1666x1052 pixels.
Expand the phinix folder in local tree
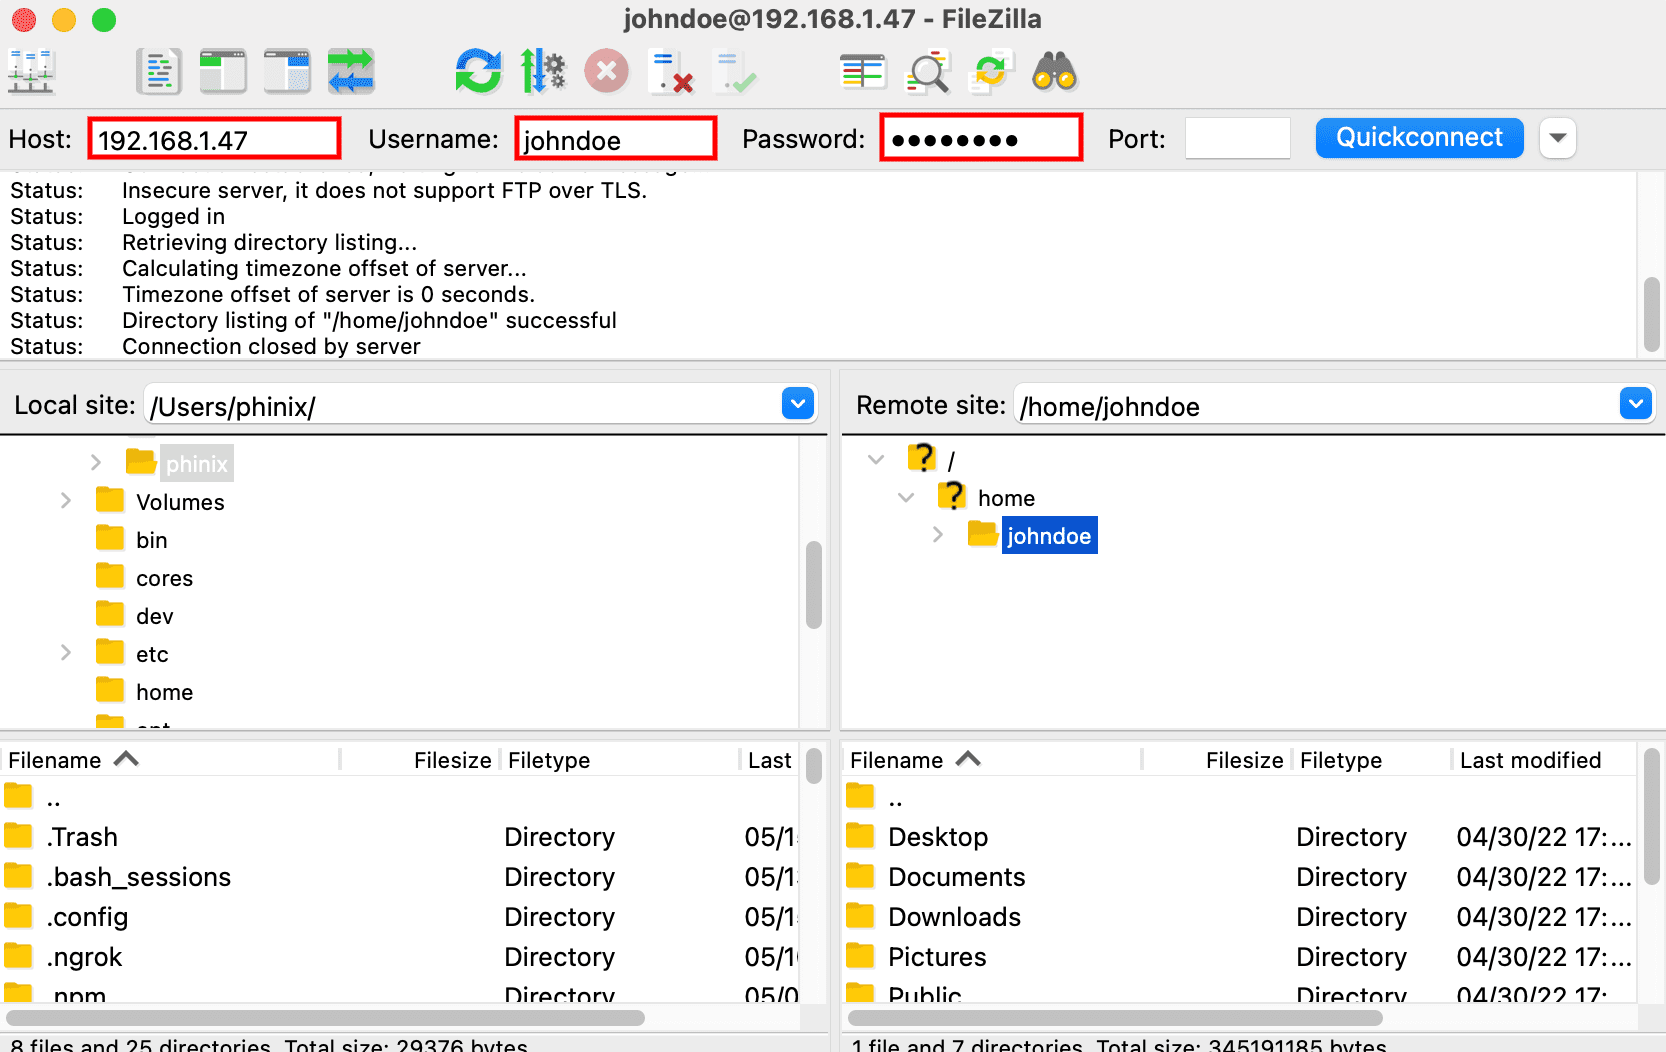click(x=96, y=462)
